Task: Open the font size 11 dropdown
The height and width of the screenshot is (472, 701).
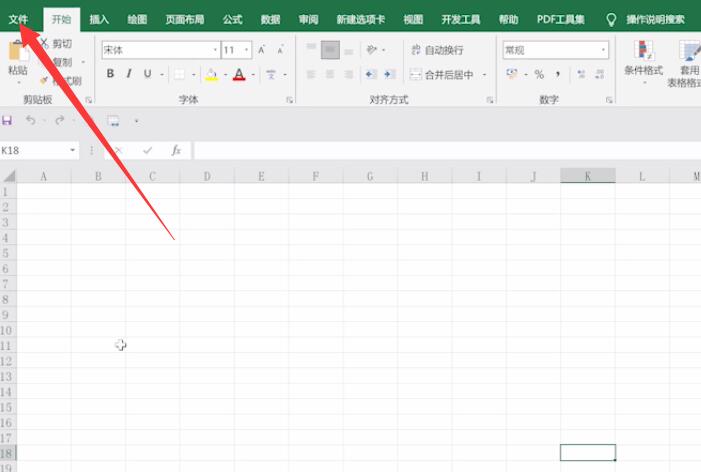Action: coord(246,50)
